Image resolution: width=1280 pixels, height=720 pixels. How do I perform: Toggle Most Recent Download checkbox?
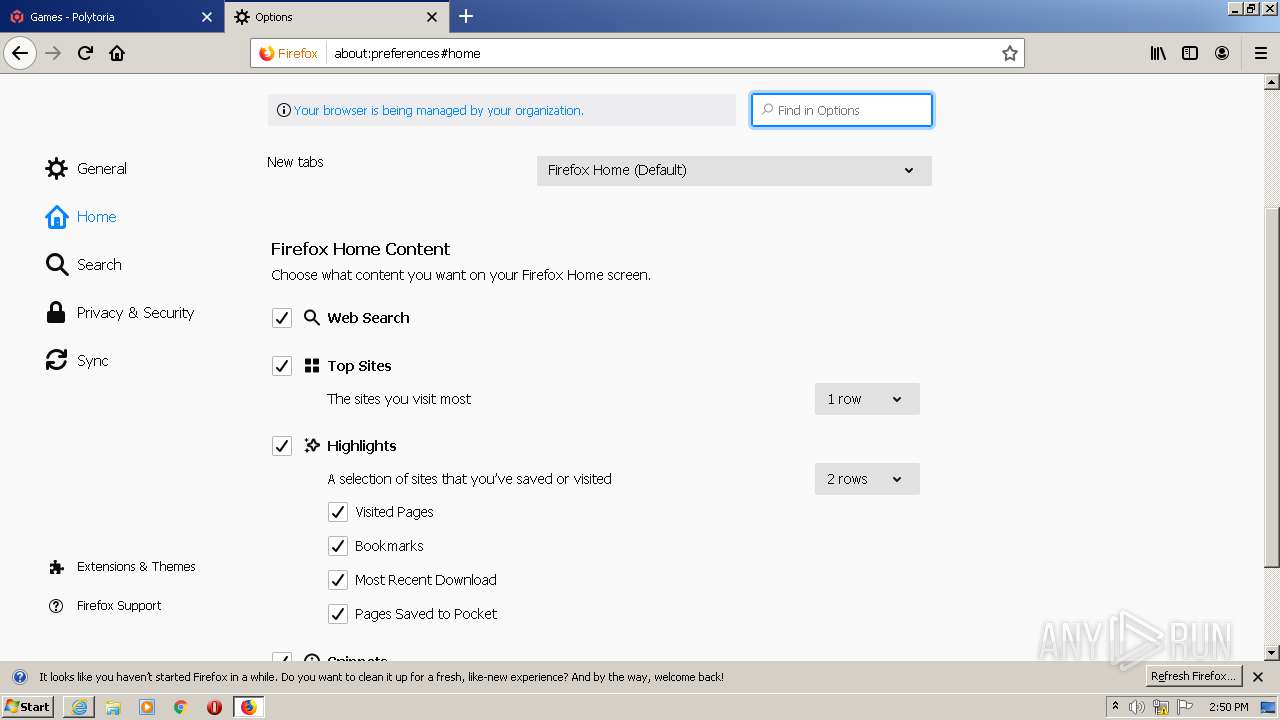338,580
